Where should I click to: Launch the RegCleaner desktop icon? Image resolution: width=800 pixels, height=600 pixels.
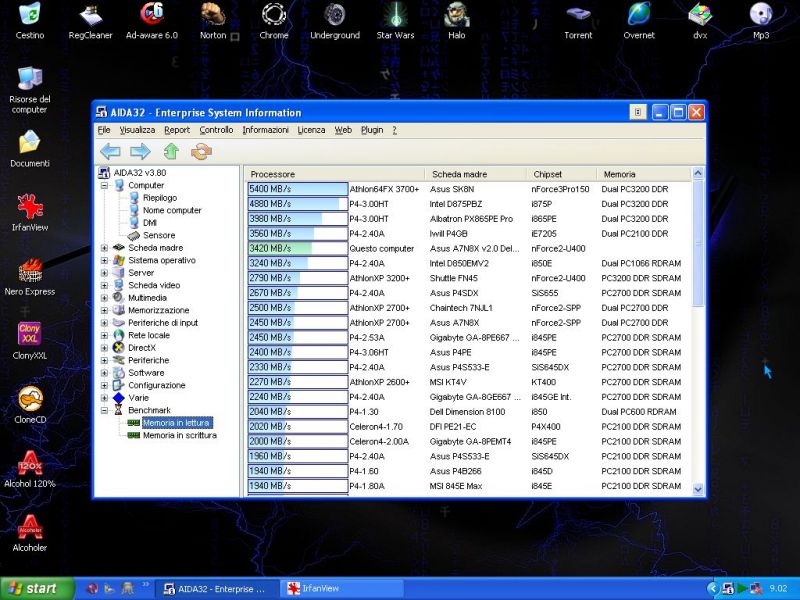point(90,21)
